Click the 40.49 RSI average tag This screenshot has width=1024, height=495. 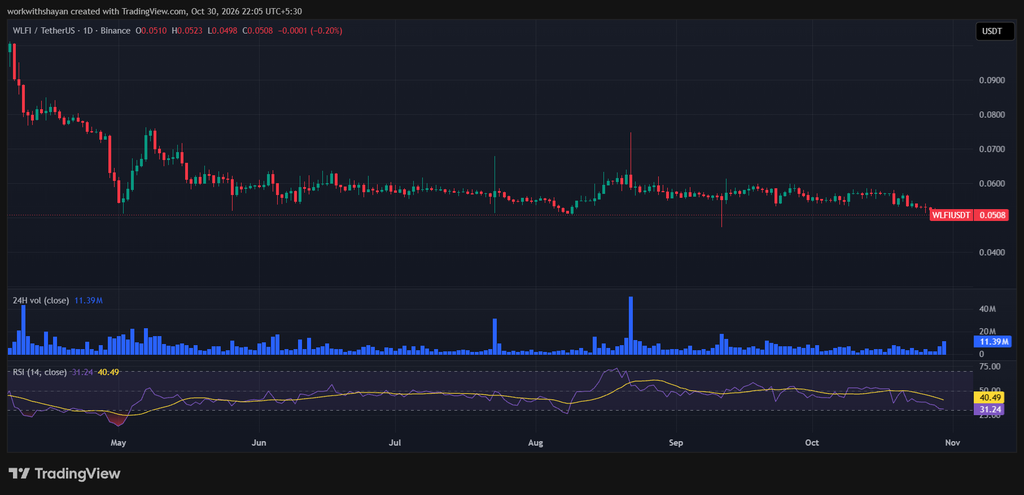coord(991,398)
